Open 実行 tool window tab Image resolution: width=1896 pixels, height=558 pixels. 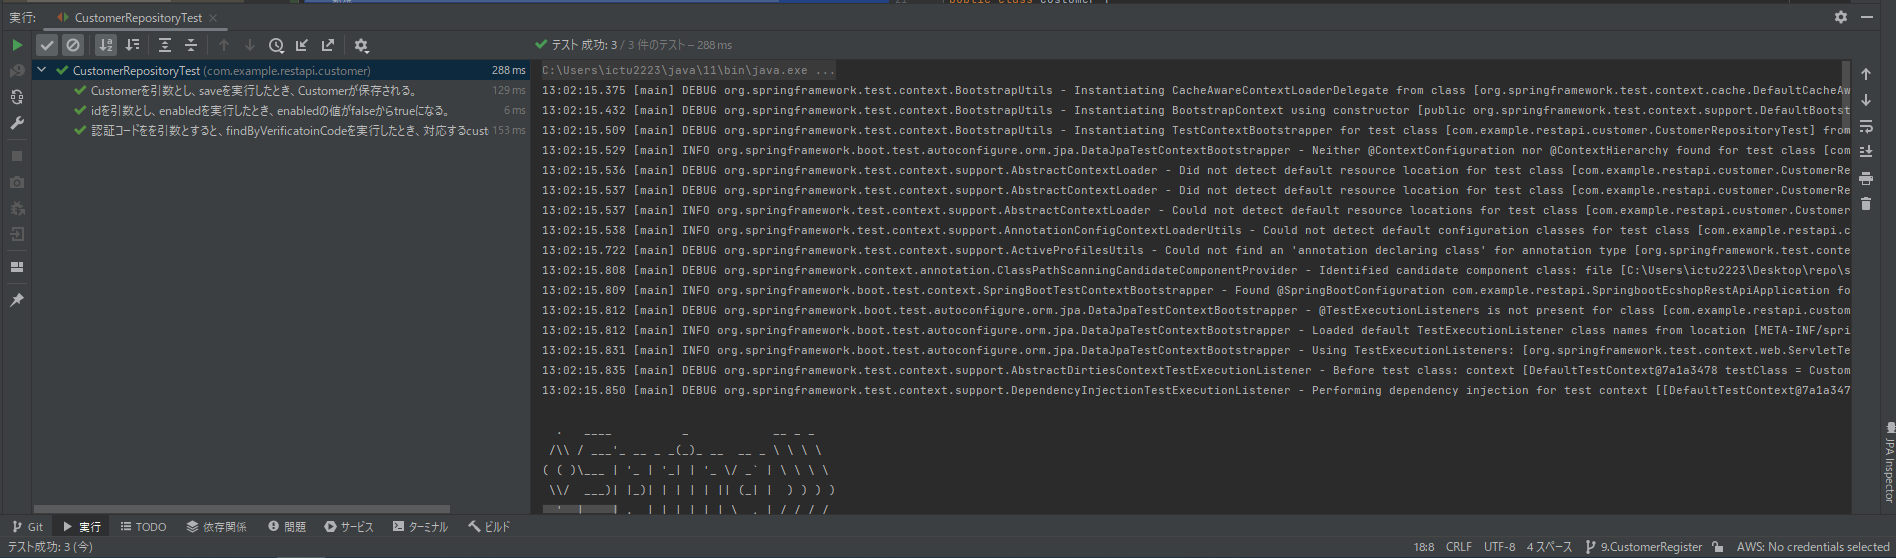click(82, 527)
